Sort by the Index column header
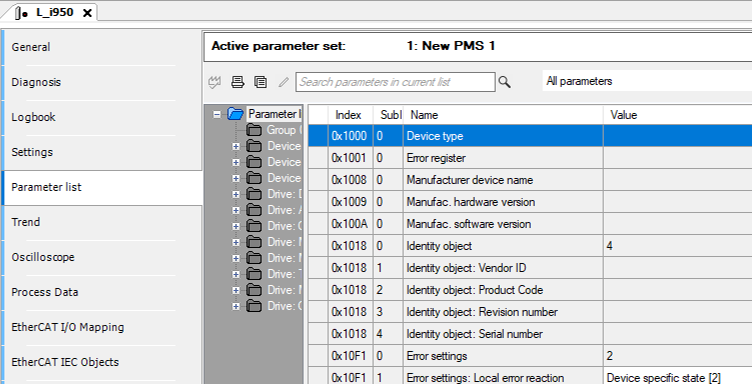The width and height of the screenshot is (752, 384). [350, 115]
